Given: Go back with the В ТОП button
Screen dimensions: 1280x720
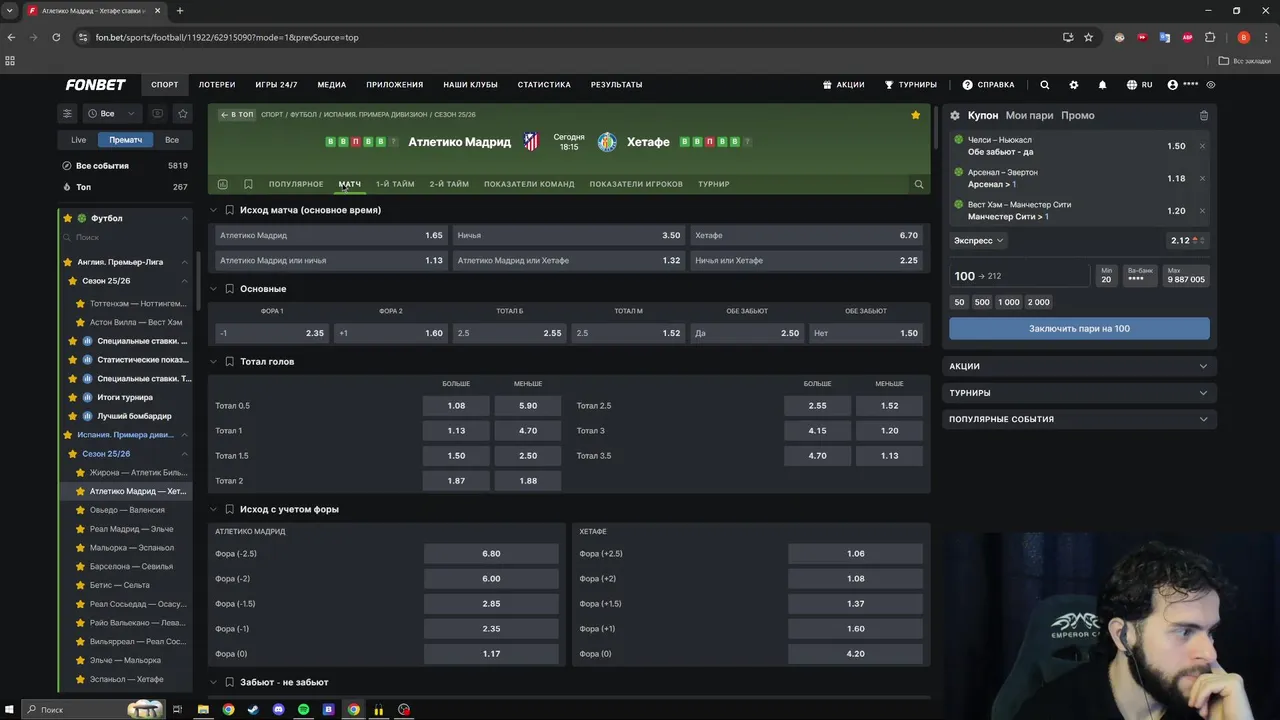Looking at the screenshot, I should [237, 115].
